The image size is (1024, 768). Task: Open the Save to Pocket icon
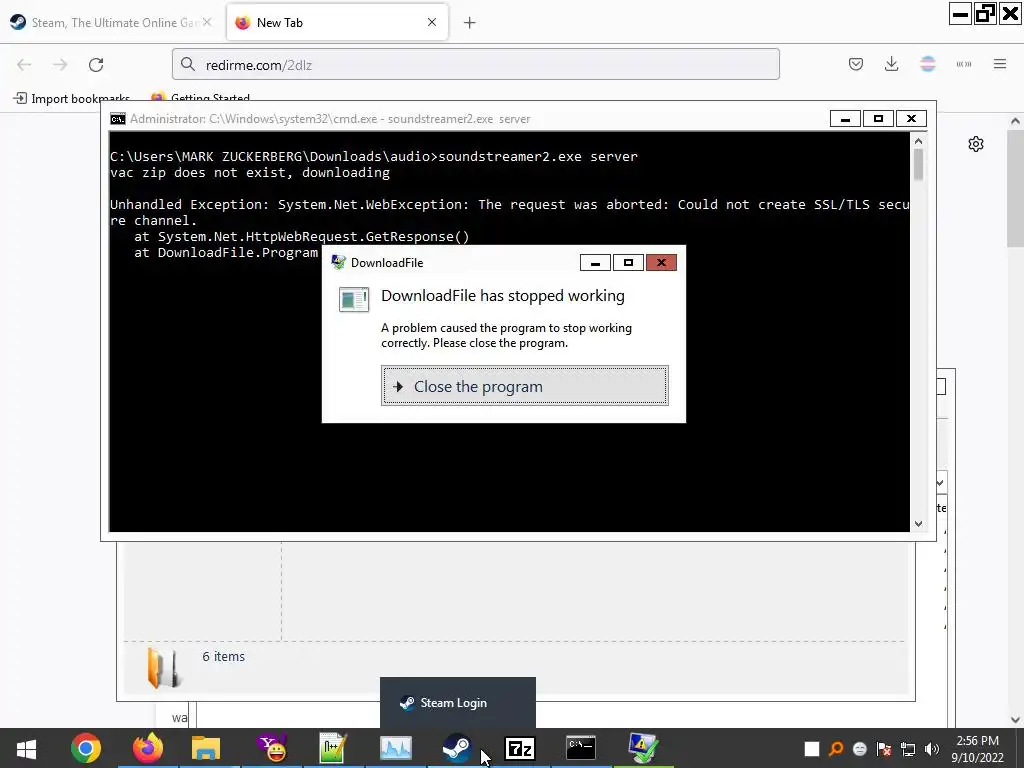[856, 64]
